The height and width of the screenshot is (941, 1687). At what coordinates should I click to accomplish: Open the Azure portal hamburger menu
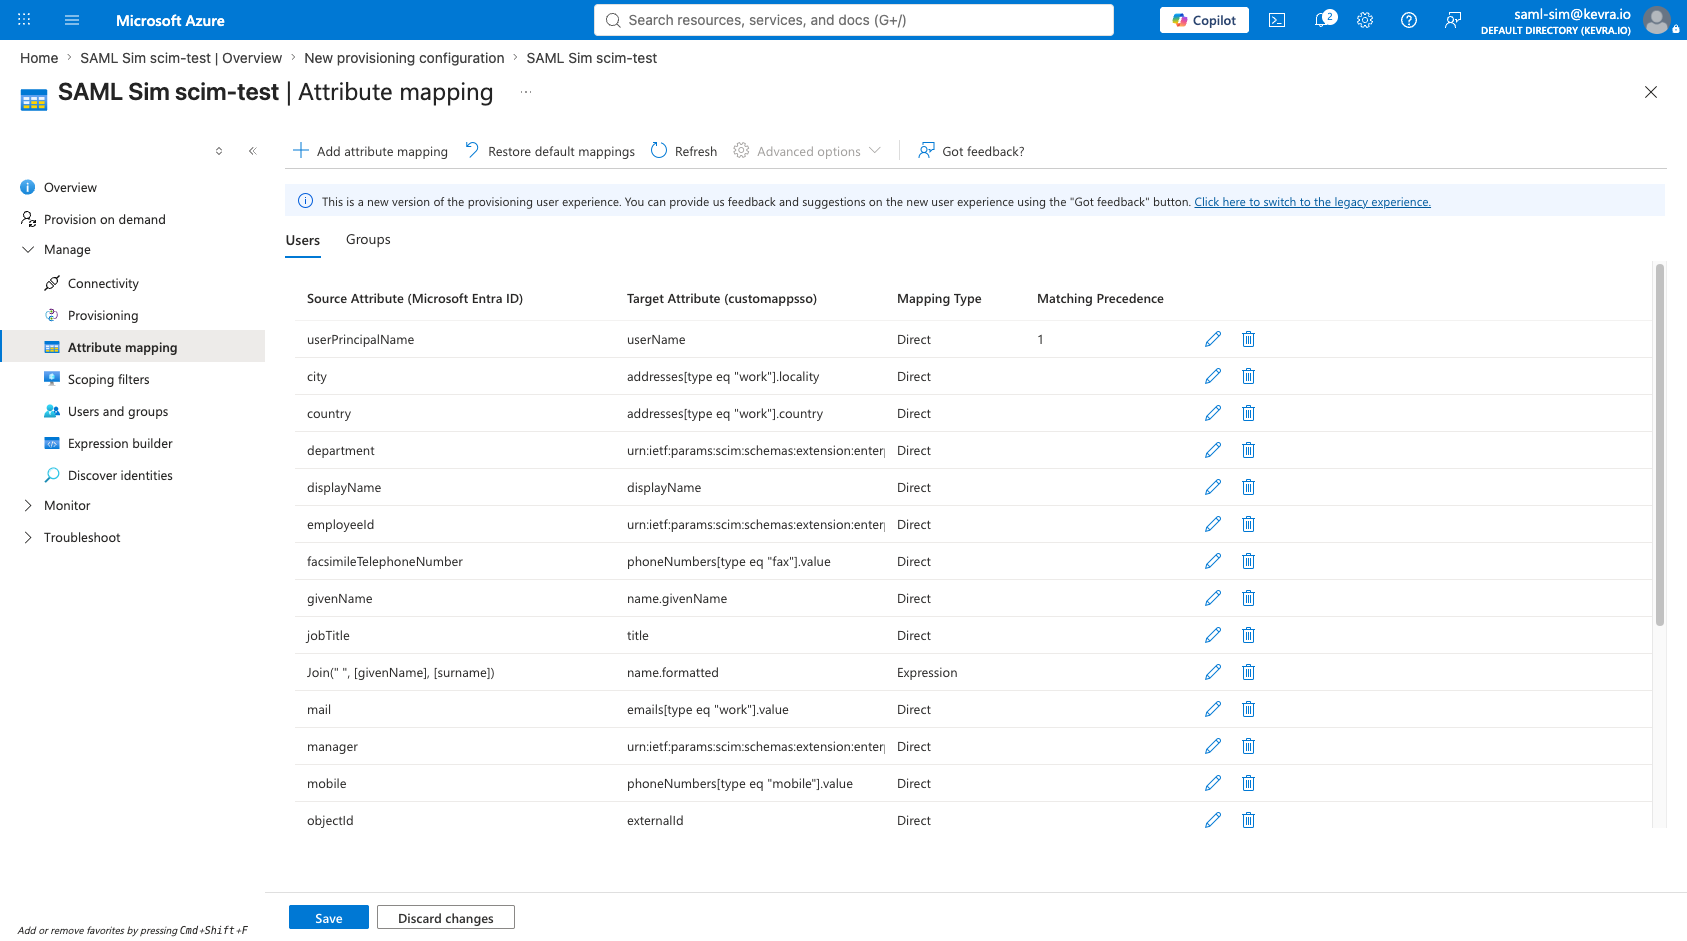72,20
